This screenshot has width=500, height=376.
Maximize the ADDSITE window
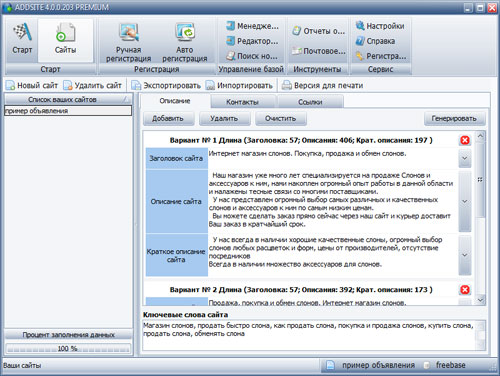[480, 8]
